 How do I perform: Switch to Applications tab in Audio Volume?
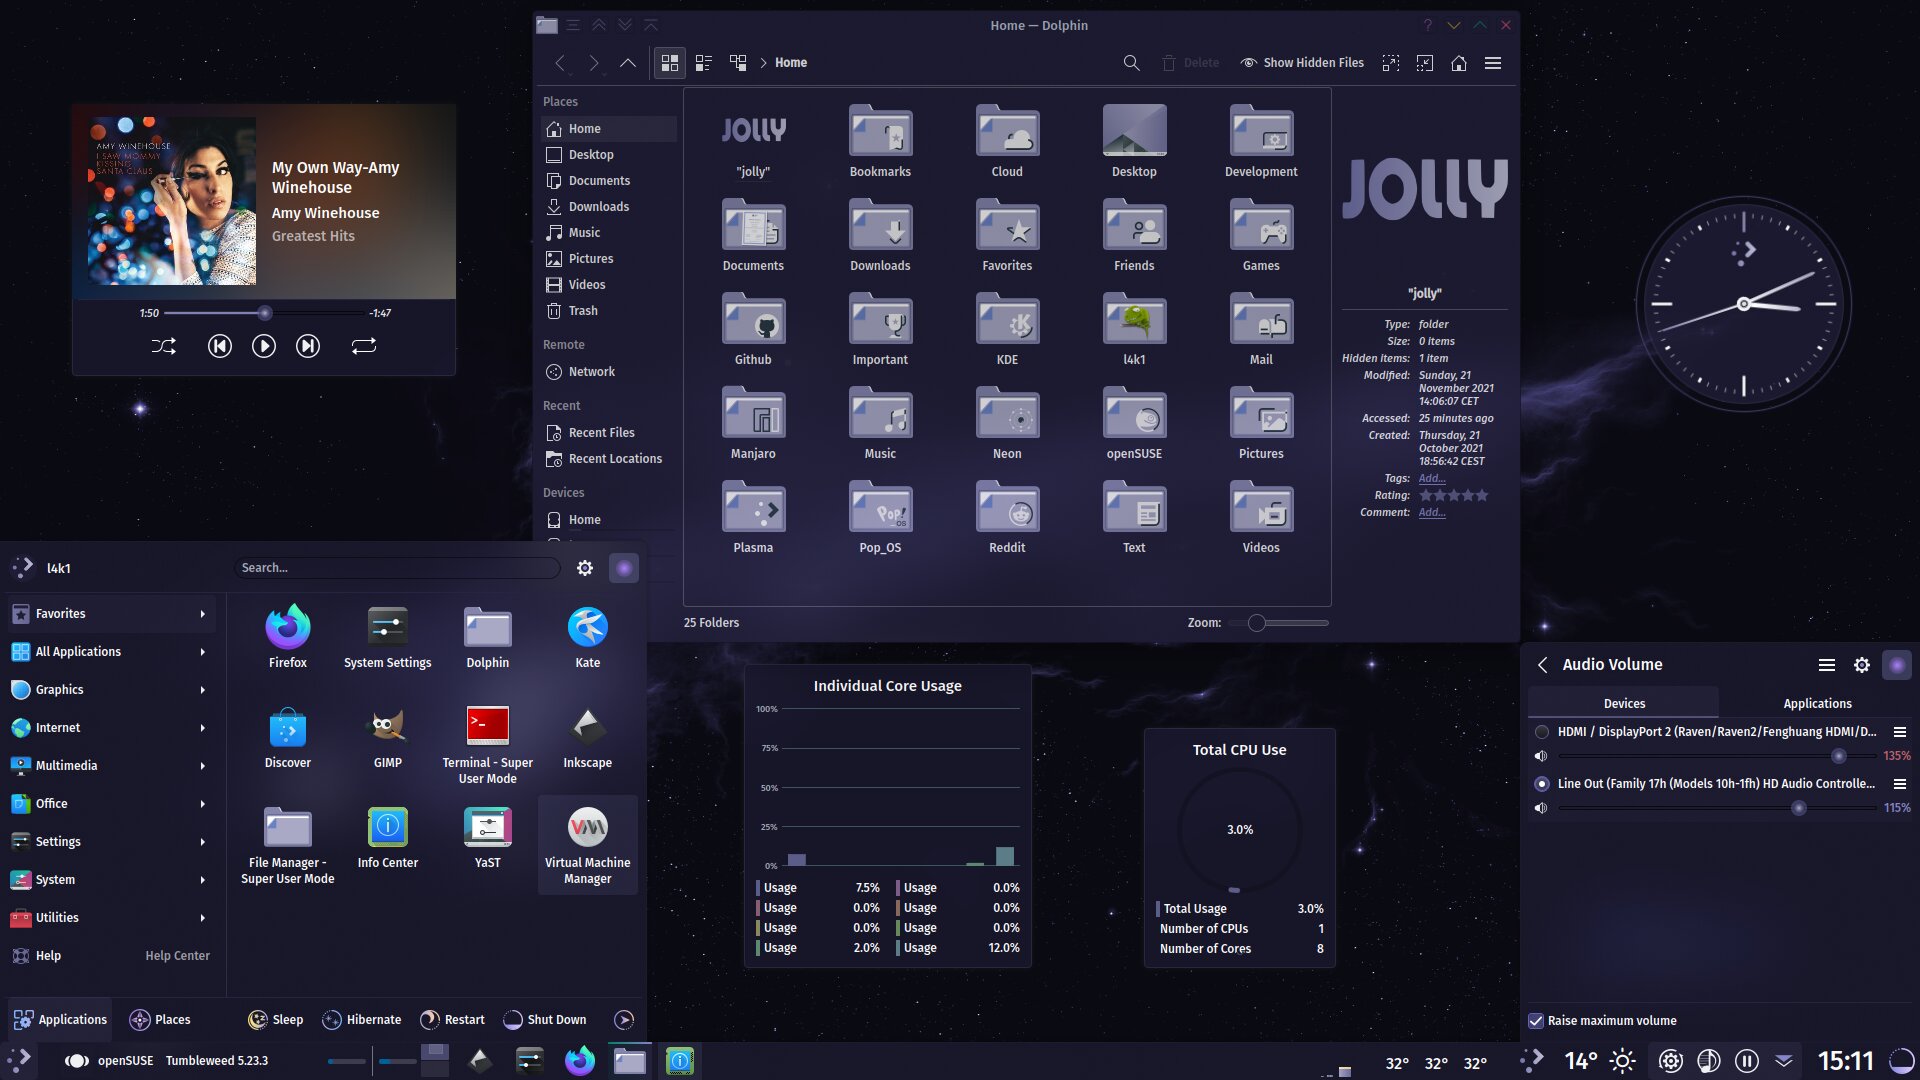(1817, 704)
